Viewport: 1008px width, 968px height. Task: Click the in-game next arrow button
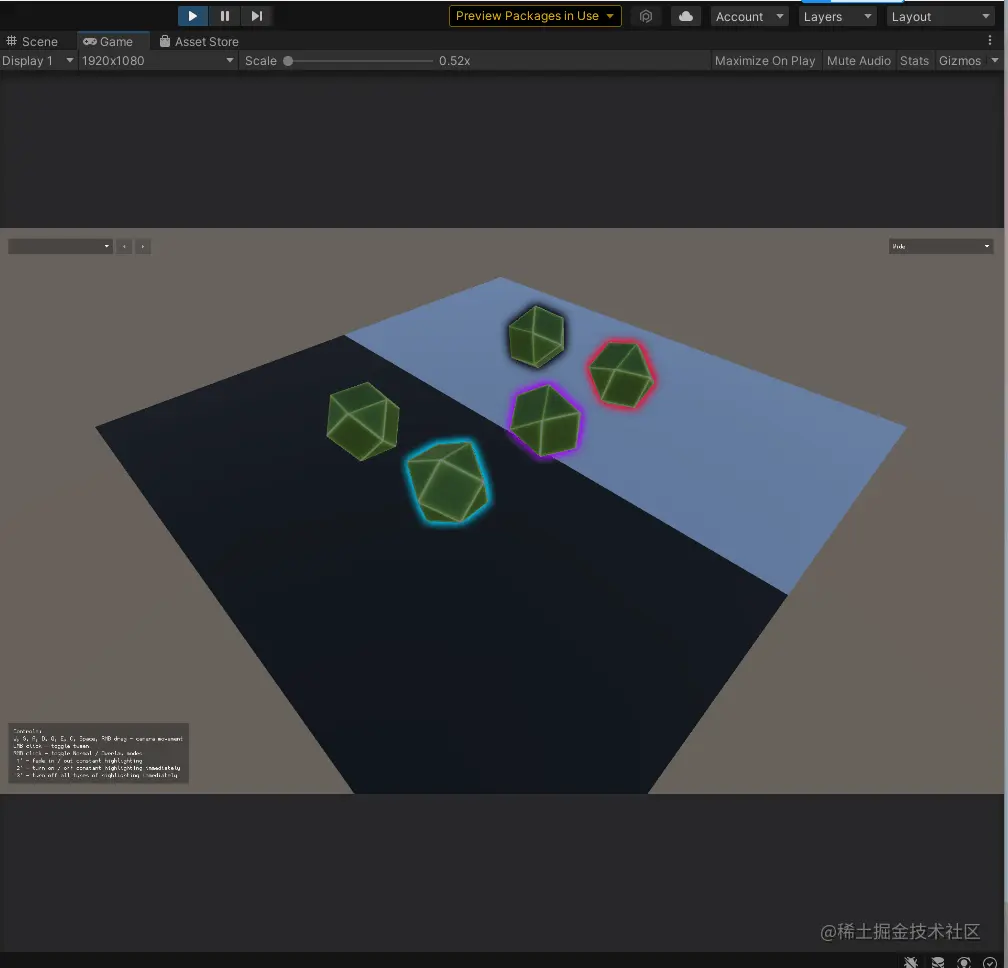[143, 246]
